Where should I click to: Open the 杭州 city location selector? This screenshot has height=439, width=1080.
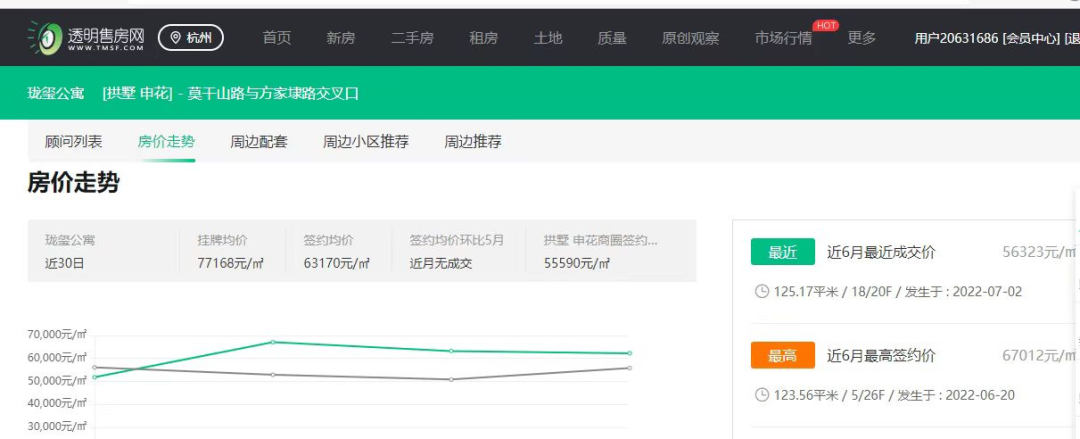[191, 38]
